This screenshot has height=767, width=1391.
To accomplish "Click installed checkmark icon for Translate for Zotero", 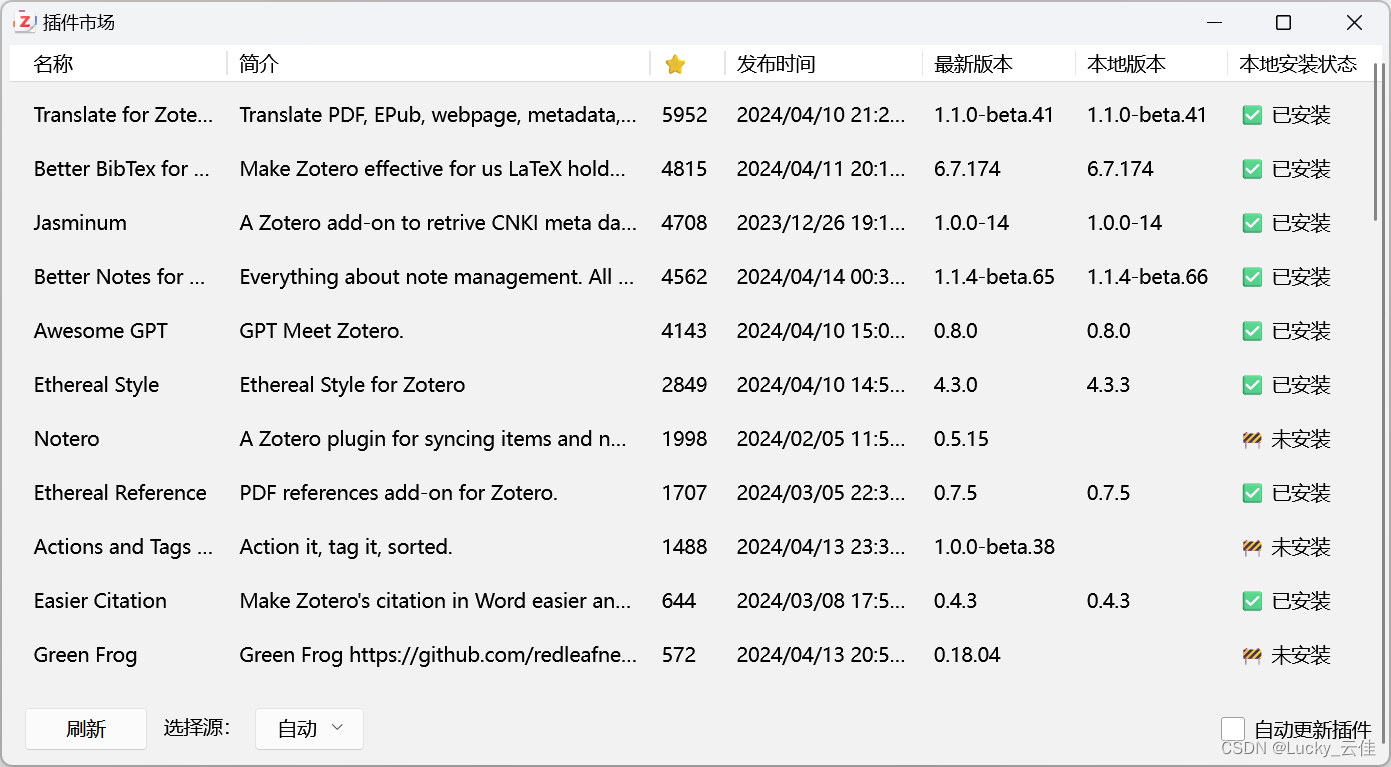I will pos(1252,115).
